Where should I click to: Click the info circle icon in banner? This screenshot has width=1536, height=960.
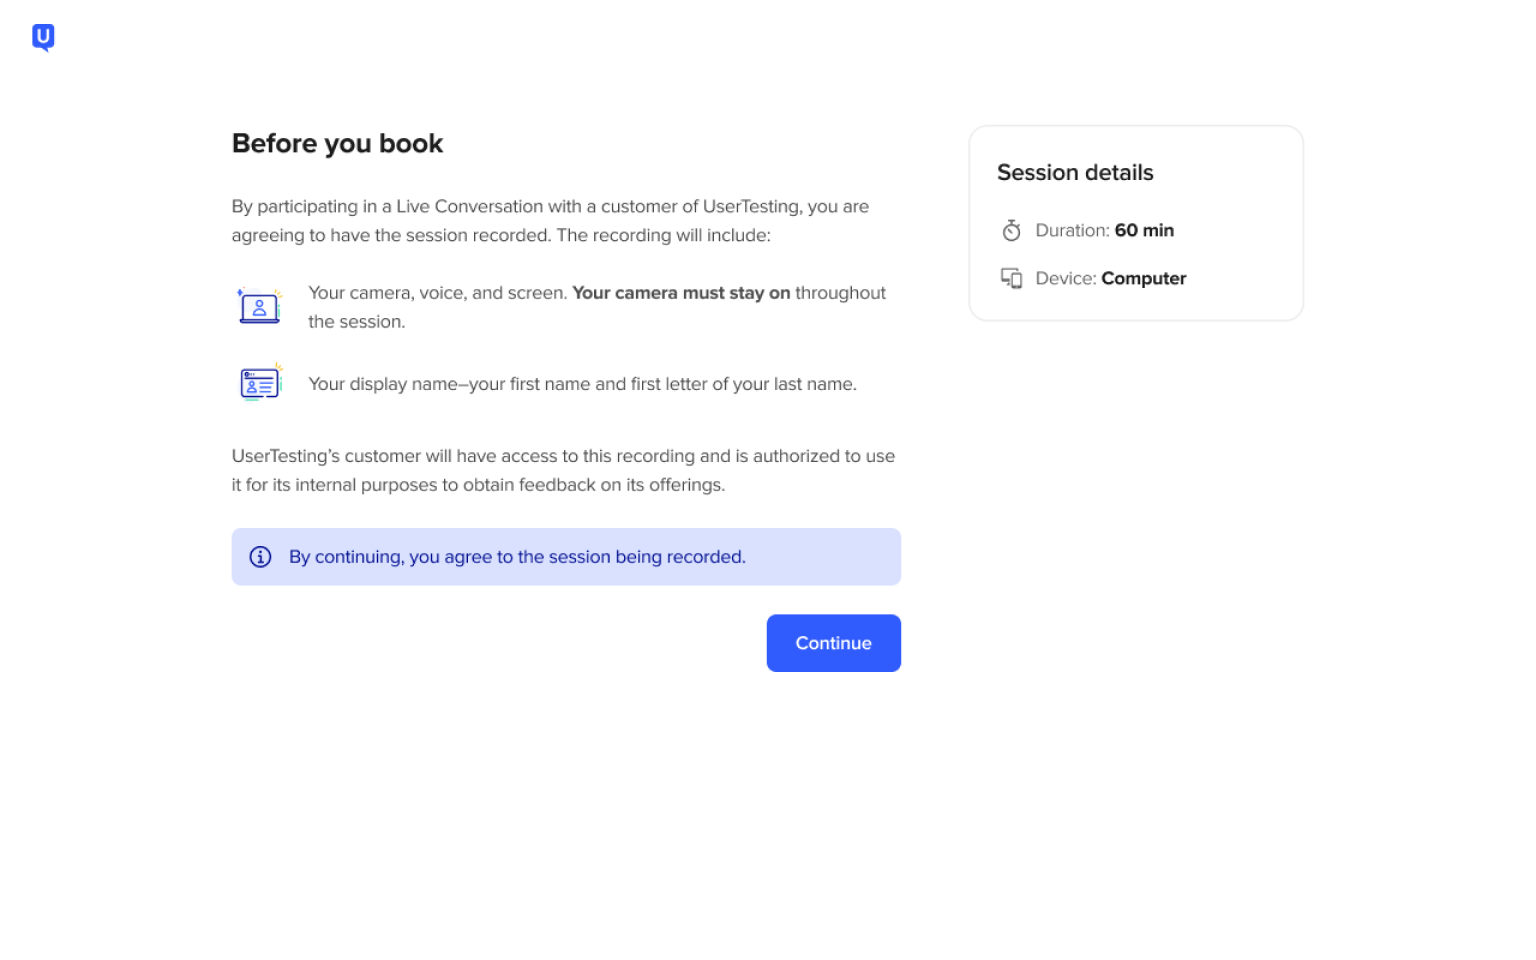[260, 557]
